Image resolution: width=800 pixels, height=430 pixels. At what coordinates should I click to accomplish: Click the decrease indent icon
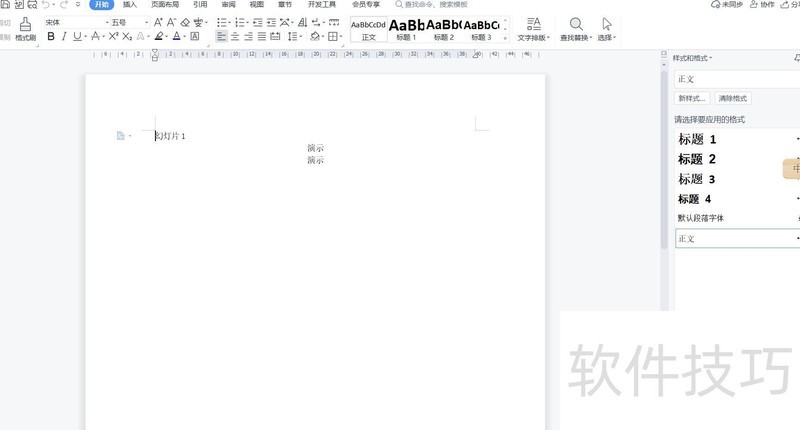pos(258,22)
